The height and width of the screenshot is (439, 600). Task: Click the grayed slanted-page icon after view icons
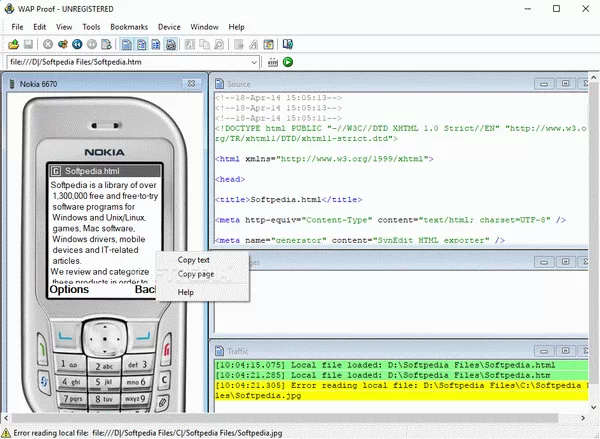[190, 44]
